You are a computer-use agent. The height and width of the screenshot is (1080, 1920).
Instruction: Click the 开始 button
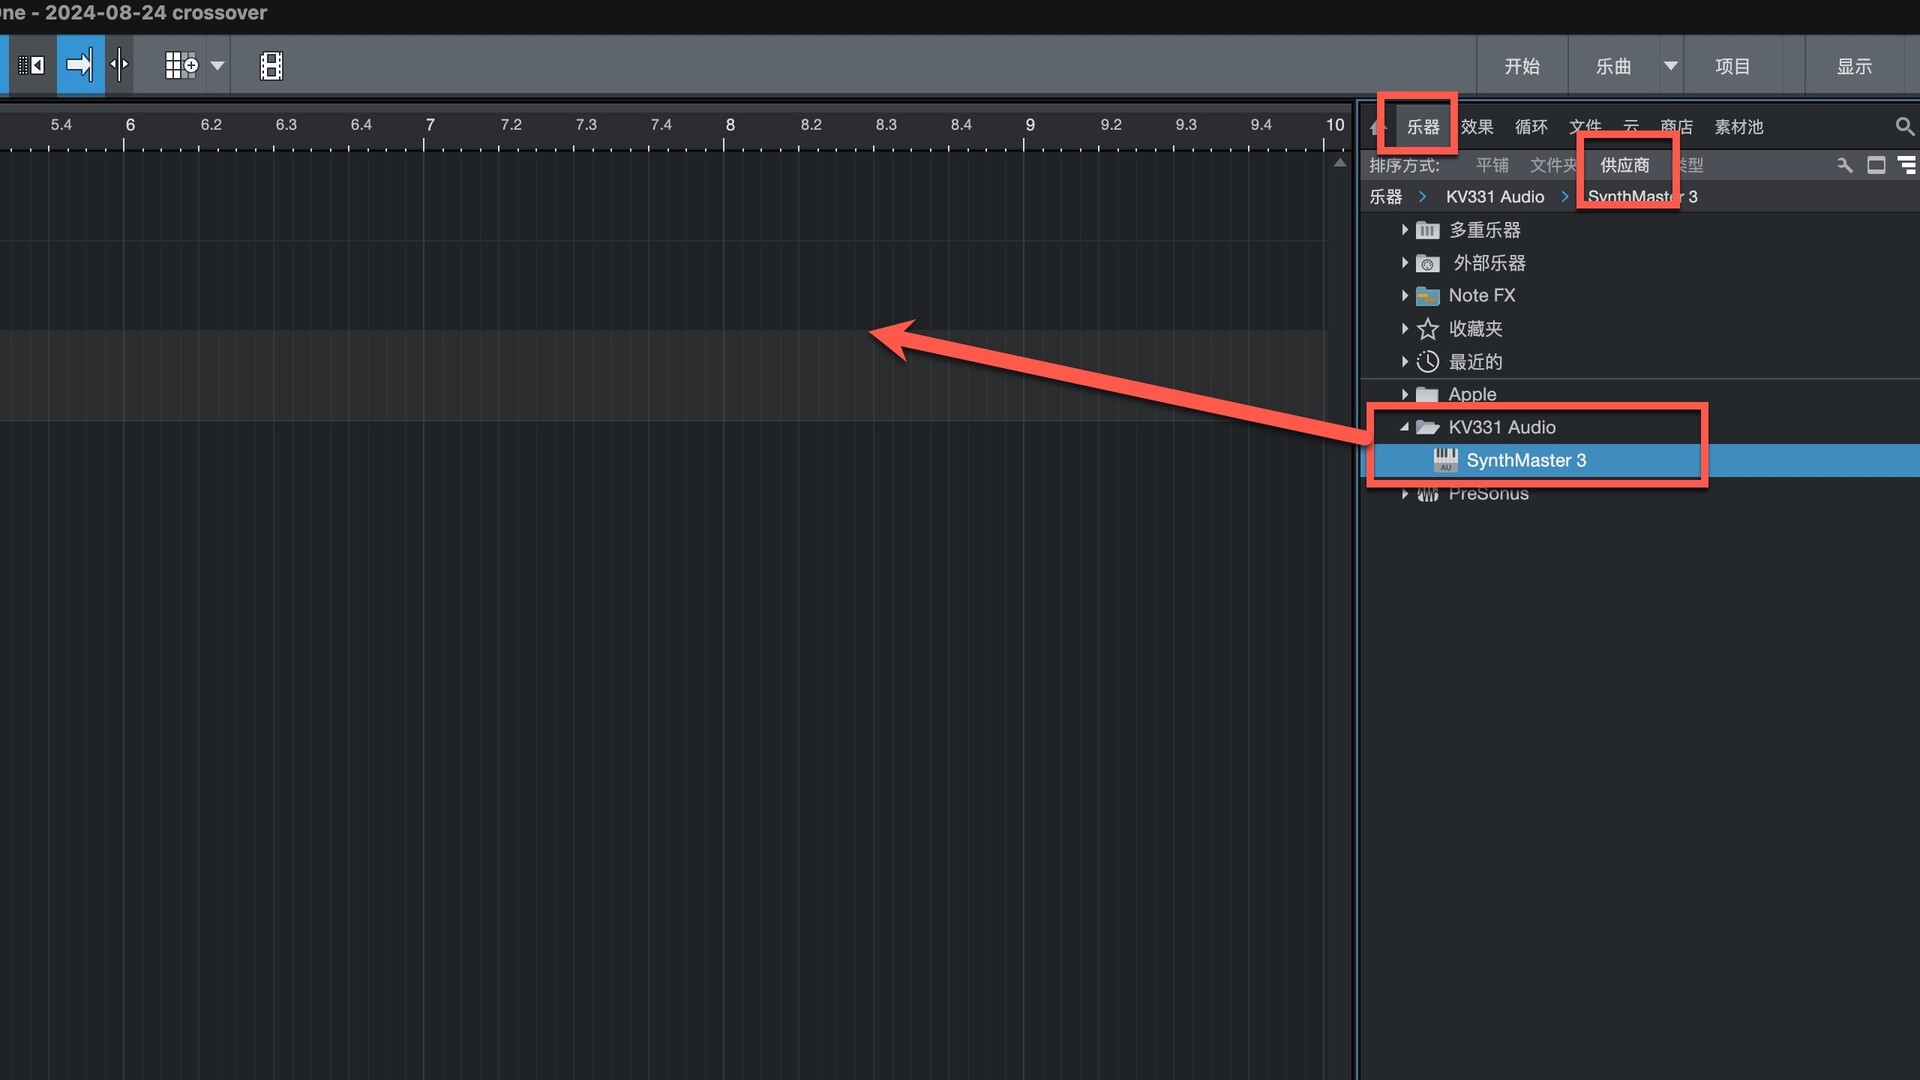(x=1521, y=66)
